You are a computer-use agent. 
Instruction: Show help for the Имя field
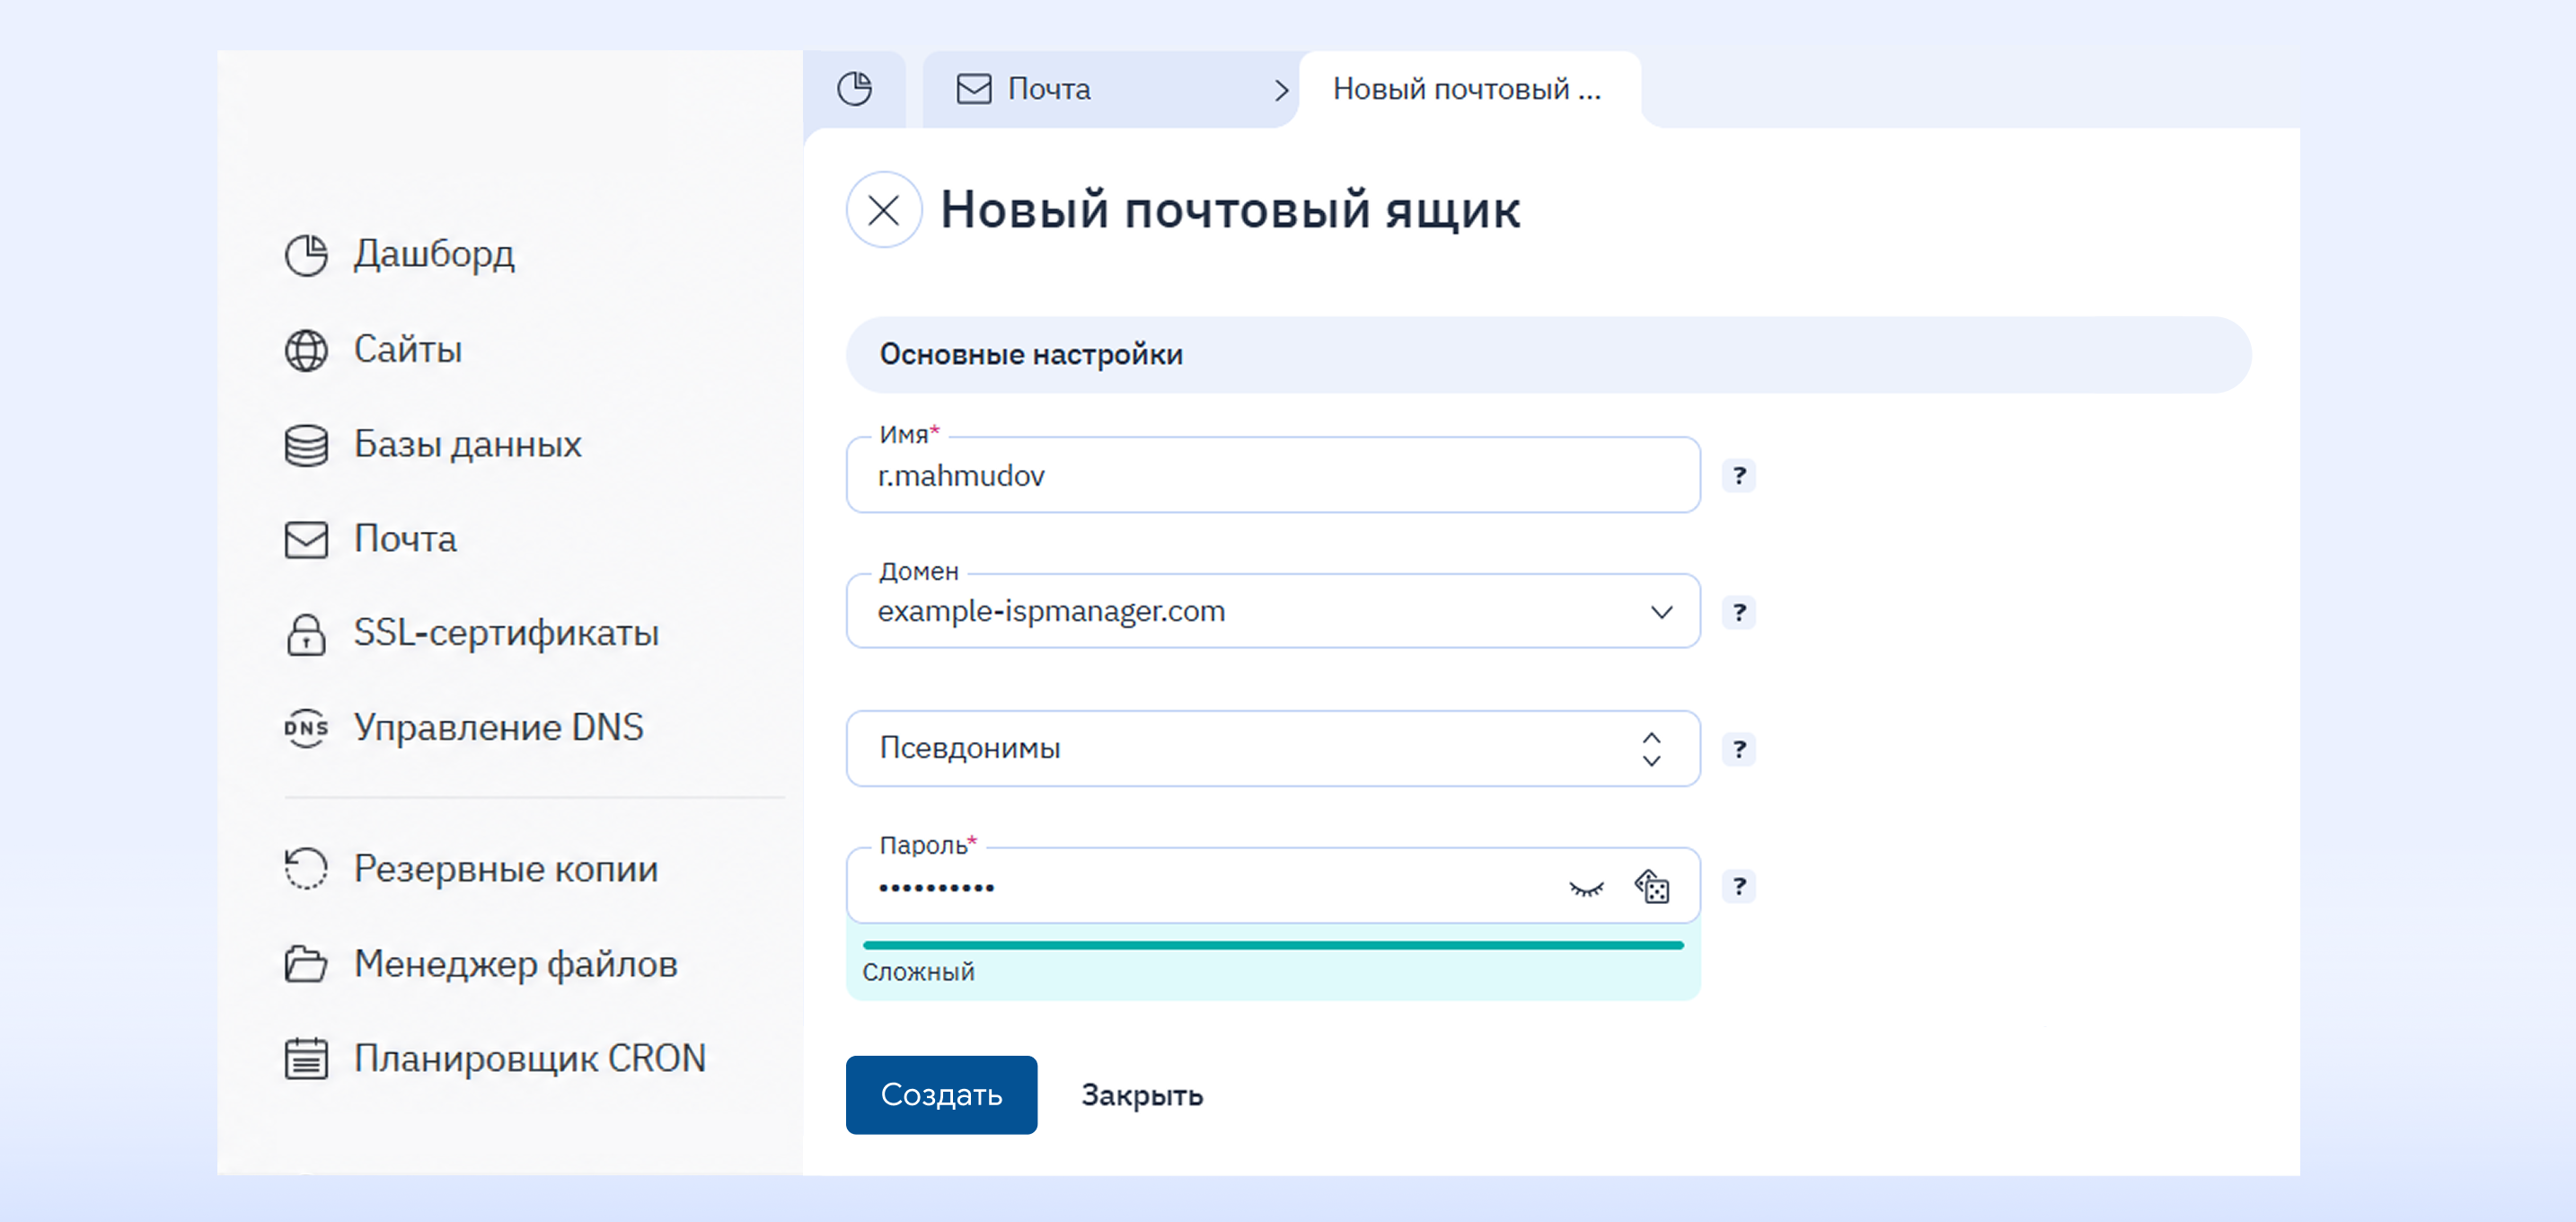pyautogui.click(x=1739, y=475)
